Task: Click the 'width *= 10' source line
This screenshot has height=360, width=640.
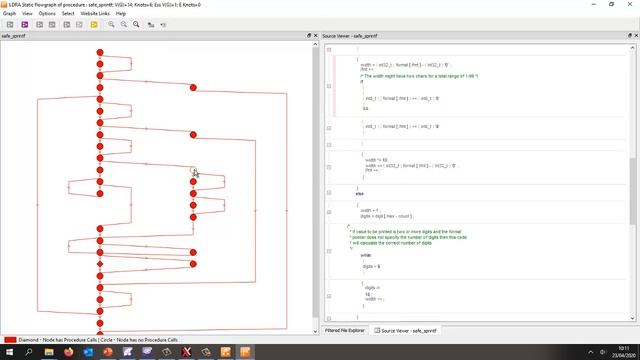Action: (376, 160)
